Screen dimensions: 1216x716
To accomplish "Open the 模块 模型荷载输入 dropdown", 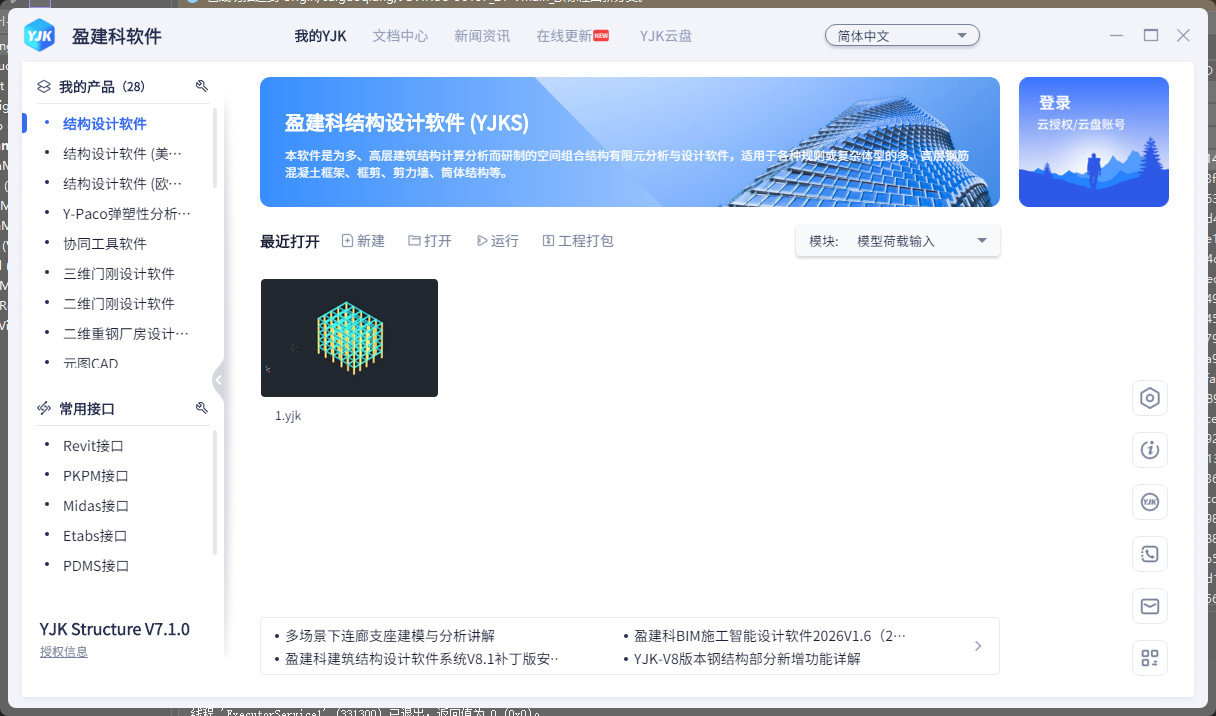I will coord(898,241).
